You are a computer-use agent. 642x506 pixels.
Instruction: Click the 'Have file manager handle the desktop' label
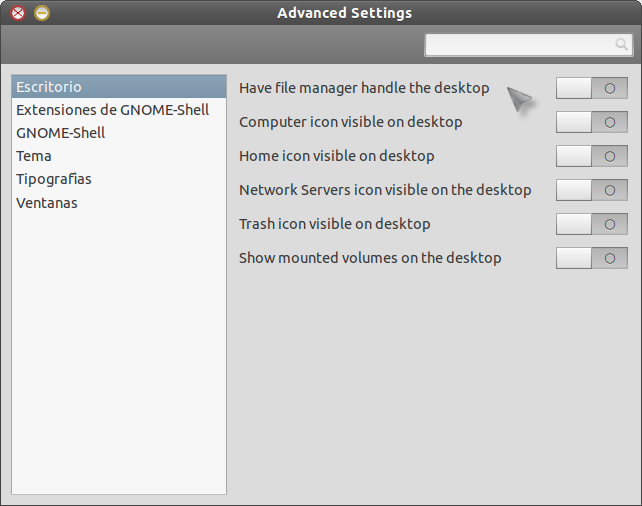364,88
